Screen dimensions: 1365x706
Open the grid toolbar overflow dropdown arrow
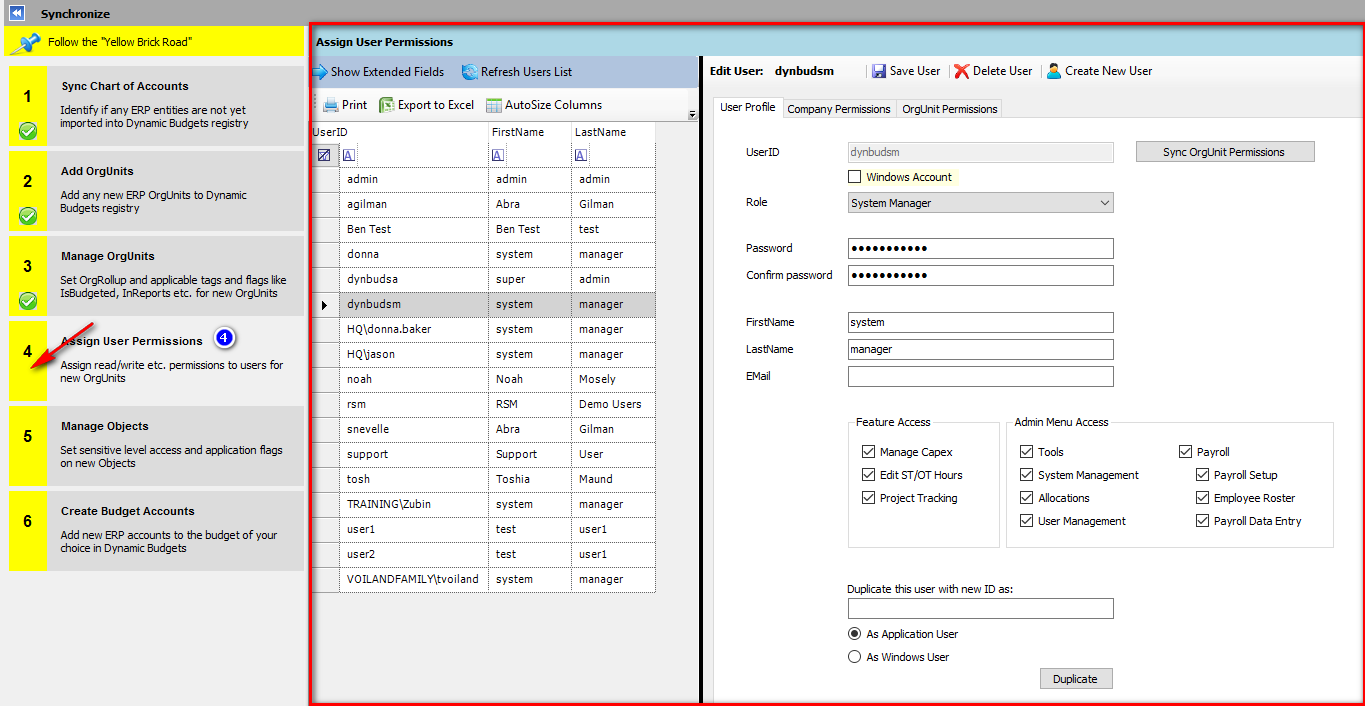(692, 115)
